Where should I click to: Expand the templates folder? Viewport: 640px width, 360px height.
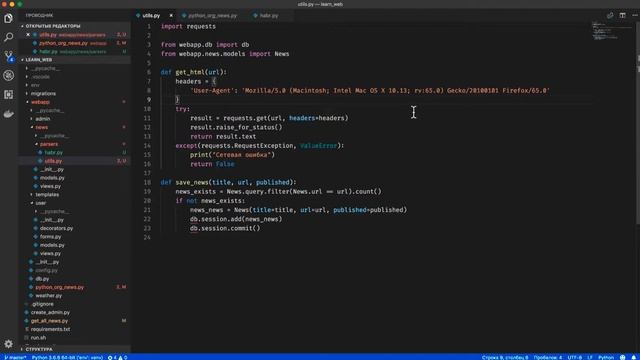(47, 195)
